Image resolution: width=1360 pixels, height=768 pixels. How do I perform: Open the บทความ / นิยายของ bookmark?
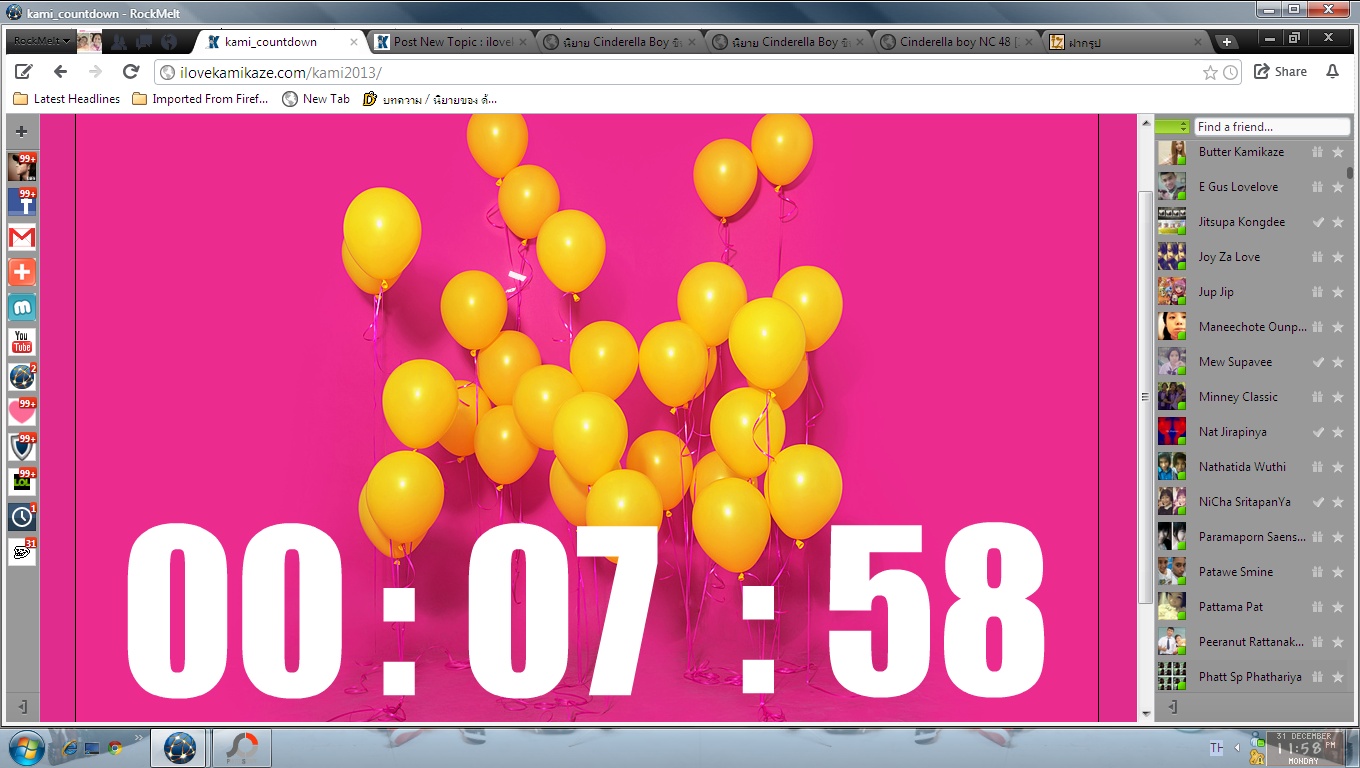click(x=430, y=99)
